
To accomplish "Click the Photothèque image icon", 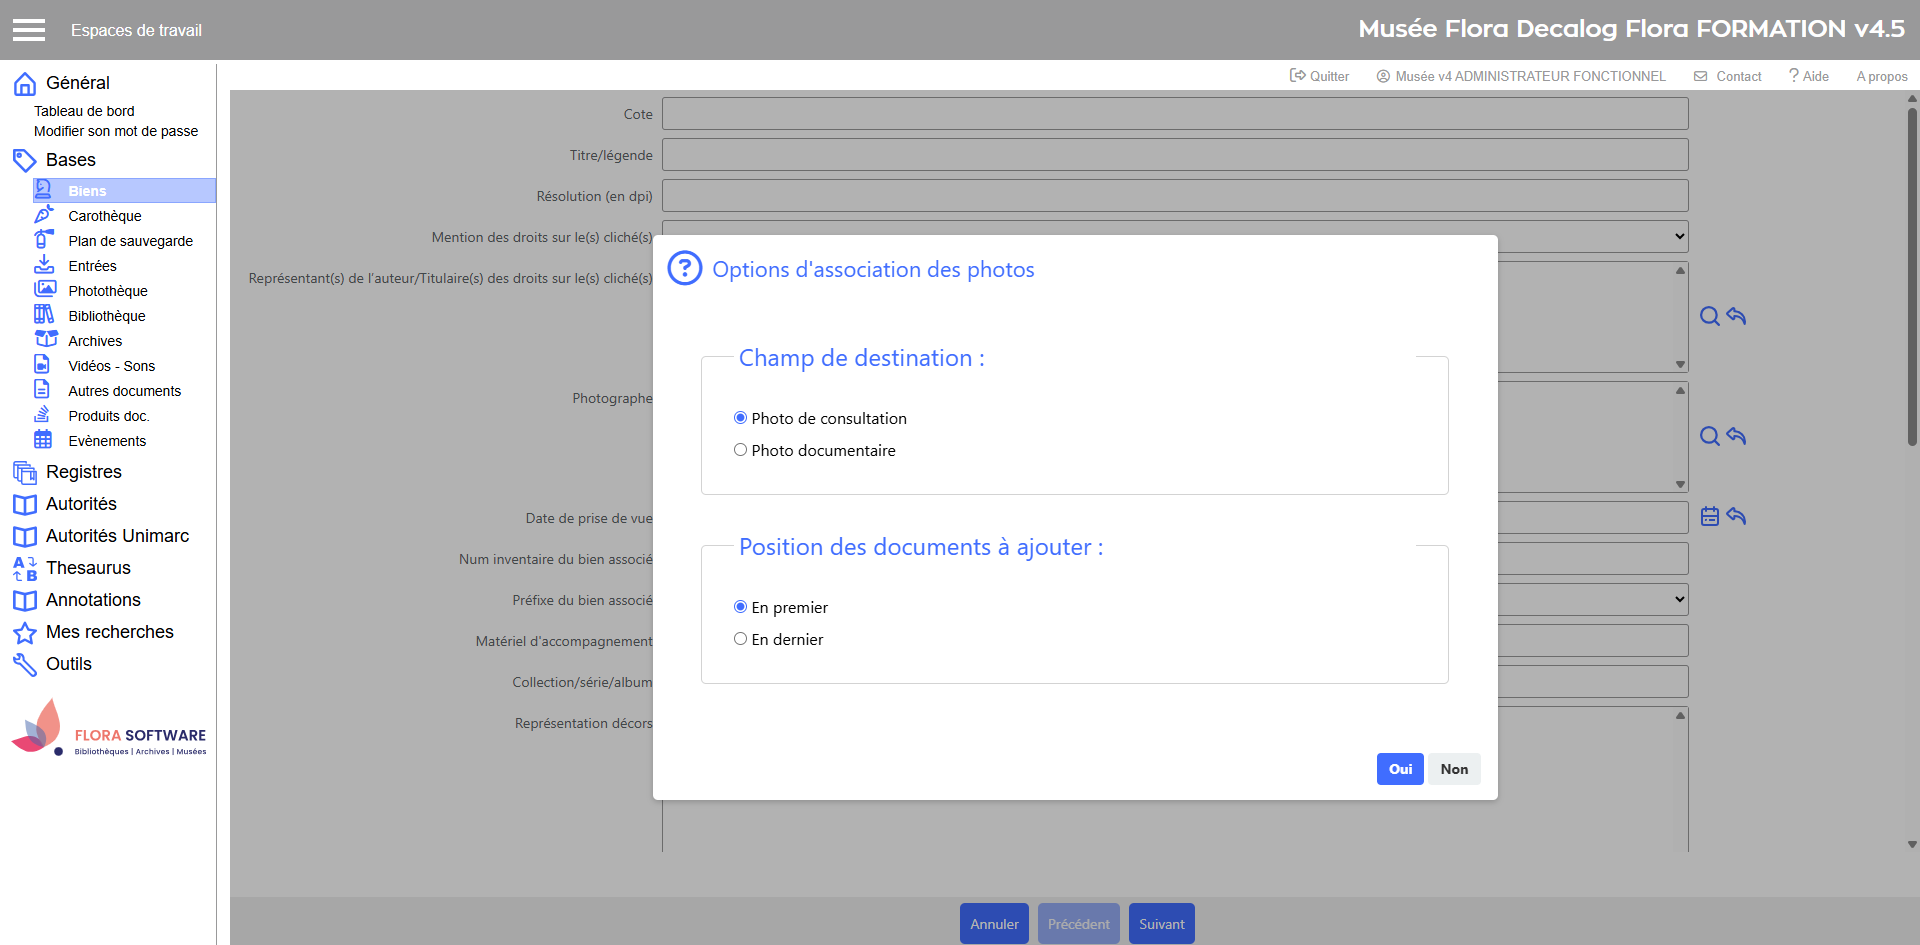I will click(45, 290).
